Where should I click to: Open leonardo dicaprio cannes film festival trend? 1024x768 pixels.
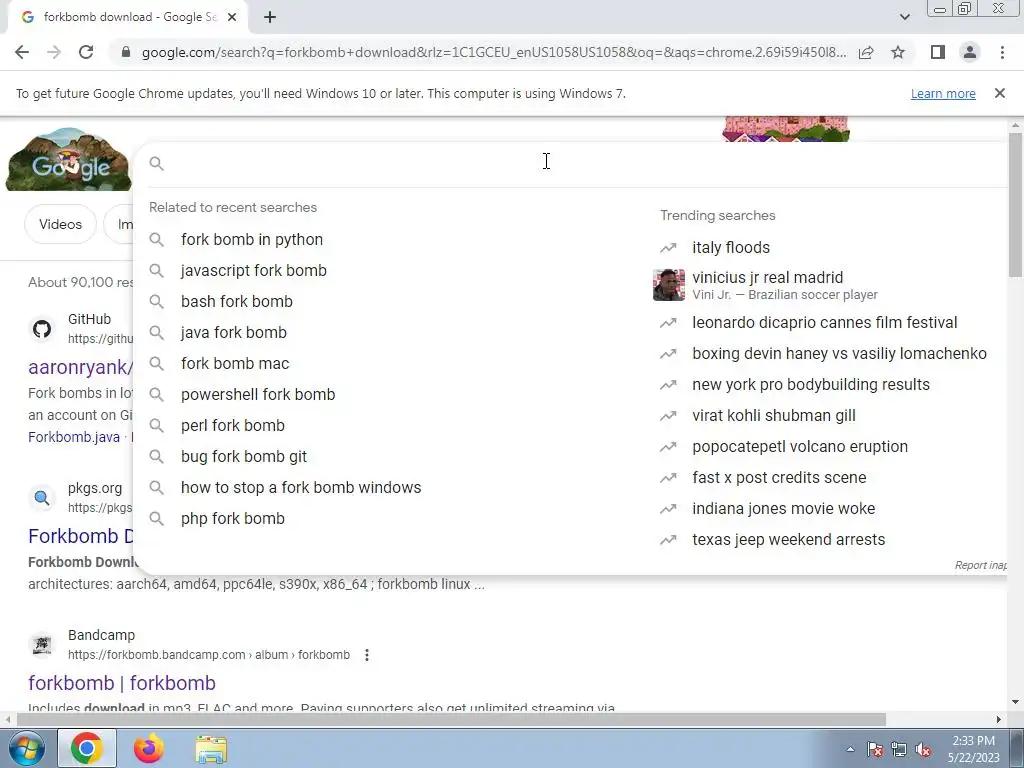pos(825,323)
